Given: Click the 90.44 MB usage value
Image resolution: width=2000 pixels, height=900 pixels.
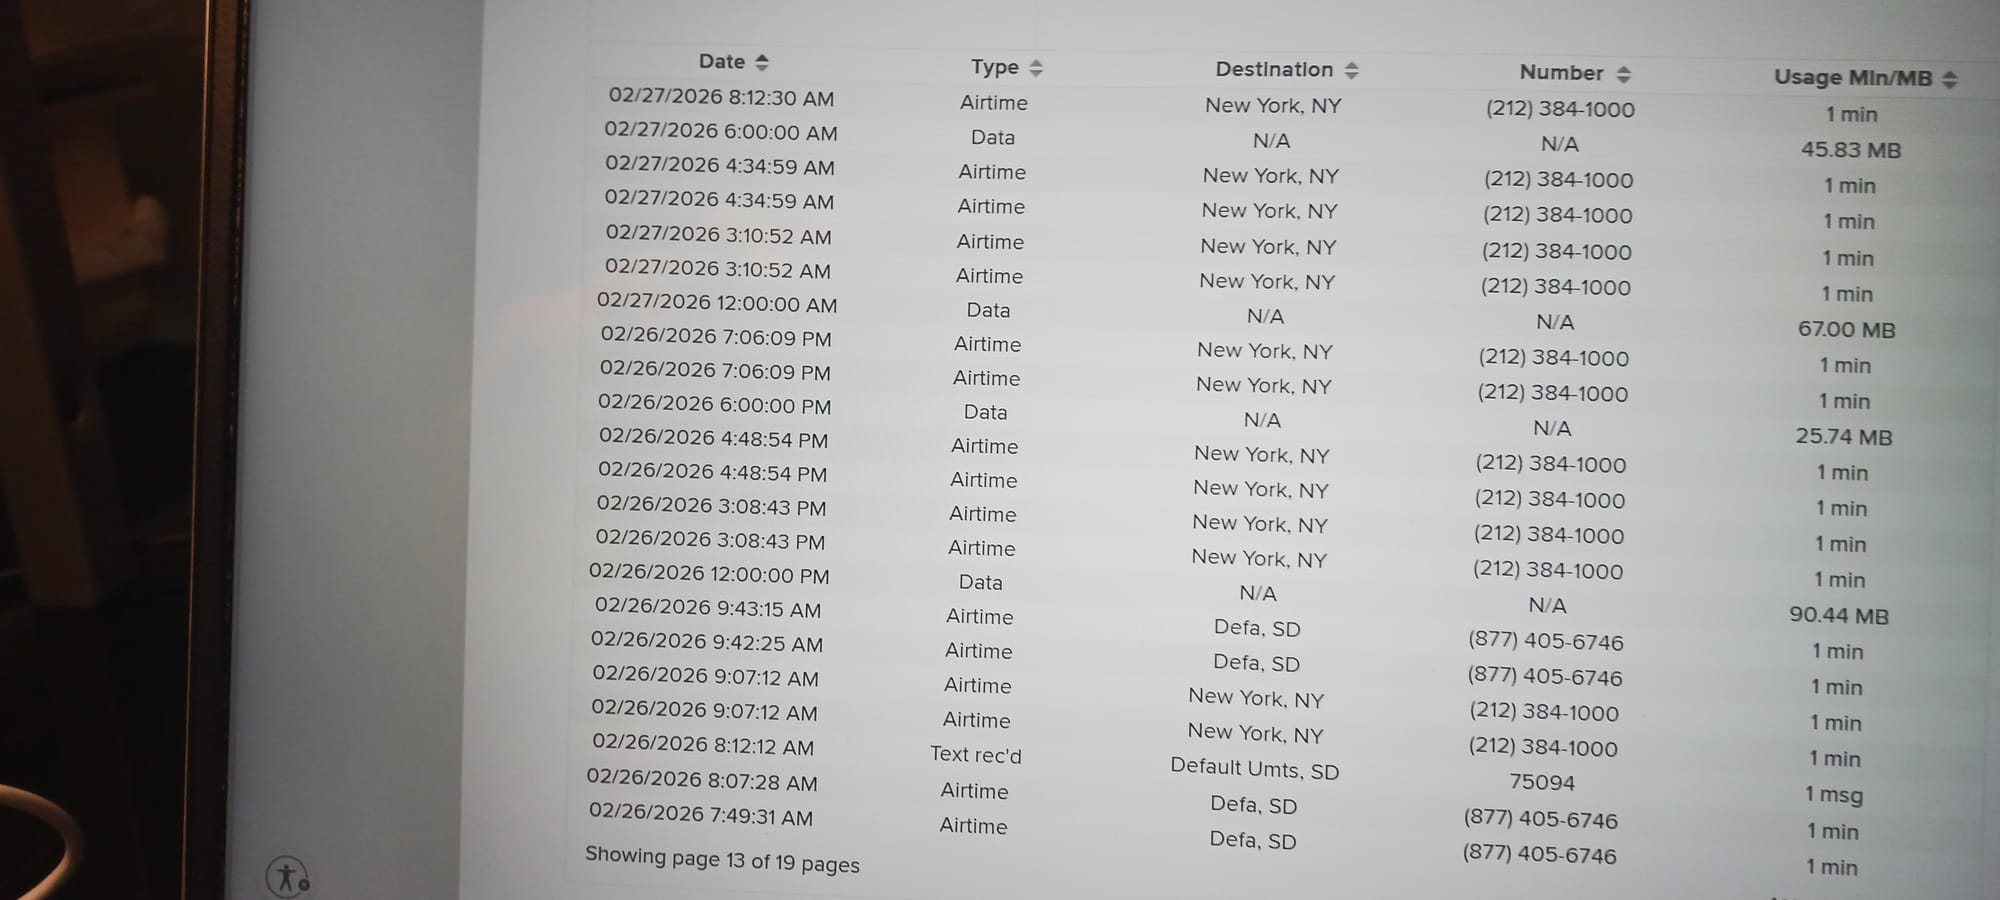Looking at the screenshot, I should pyautogui.click(x=1838, y=615).
